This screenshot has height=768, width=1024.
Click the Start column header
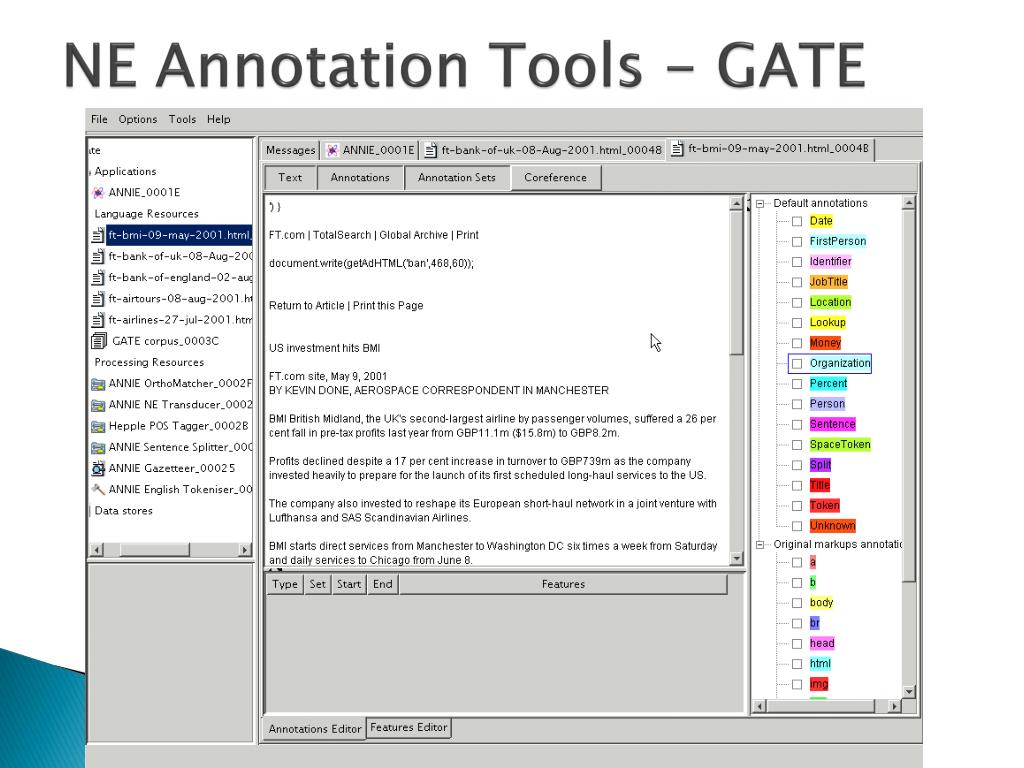[349, 584]
